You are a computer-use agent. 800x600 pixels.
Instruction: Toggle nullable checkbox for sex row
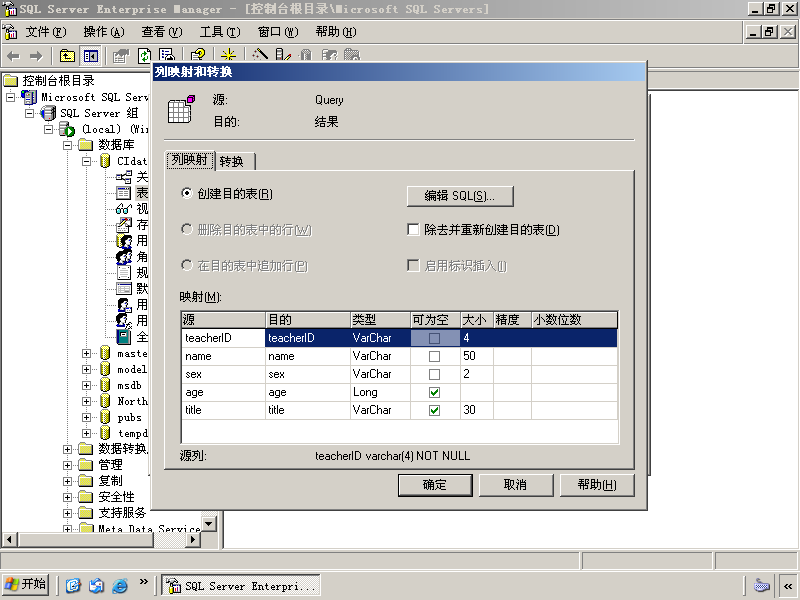(434, 374)
